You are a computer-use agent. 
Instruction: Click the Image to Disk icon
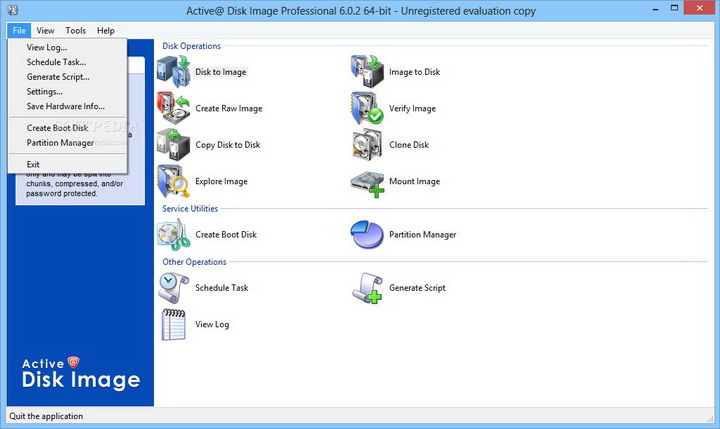pos(367,72)
